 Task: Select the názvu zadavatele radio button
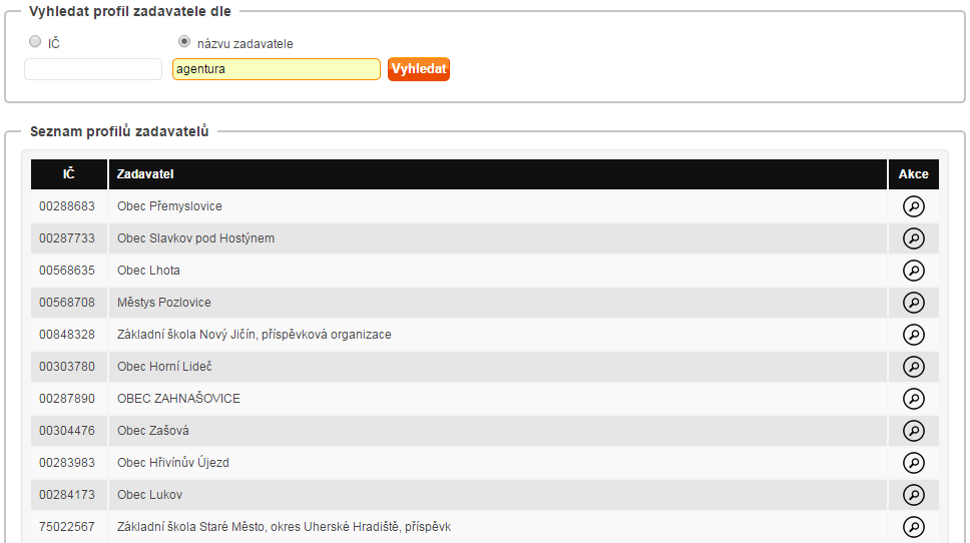(x=184, y=41)
